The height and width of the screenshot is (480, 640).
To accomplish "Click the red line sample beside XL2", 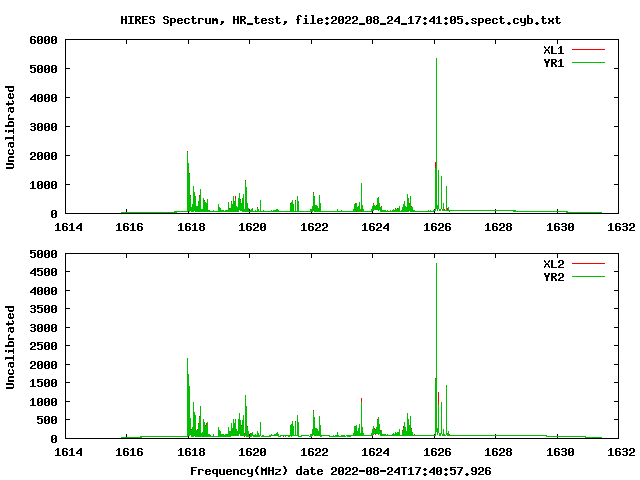I will (588, 264).
